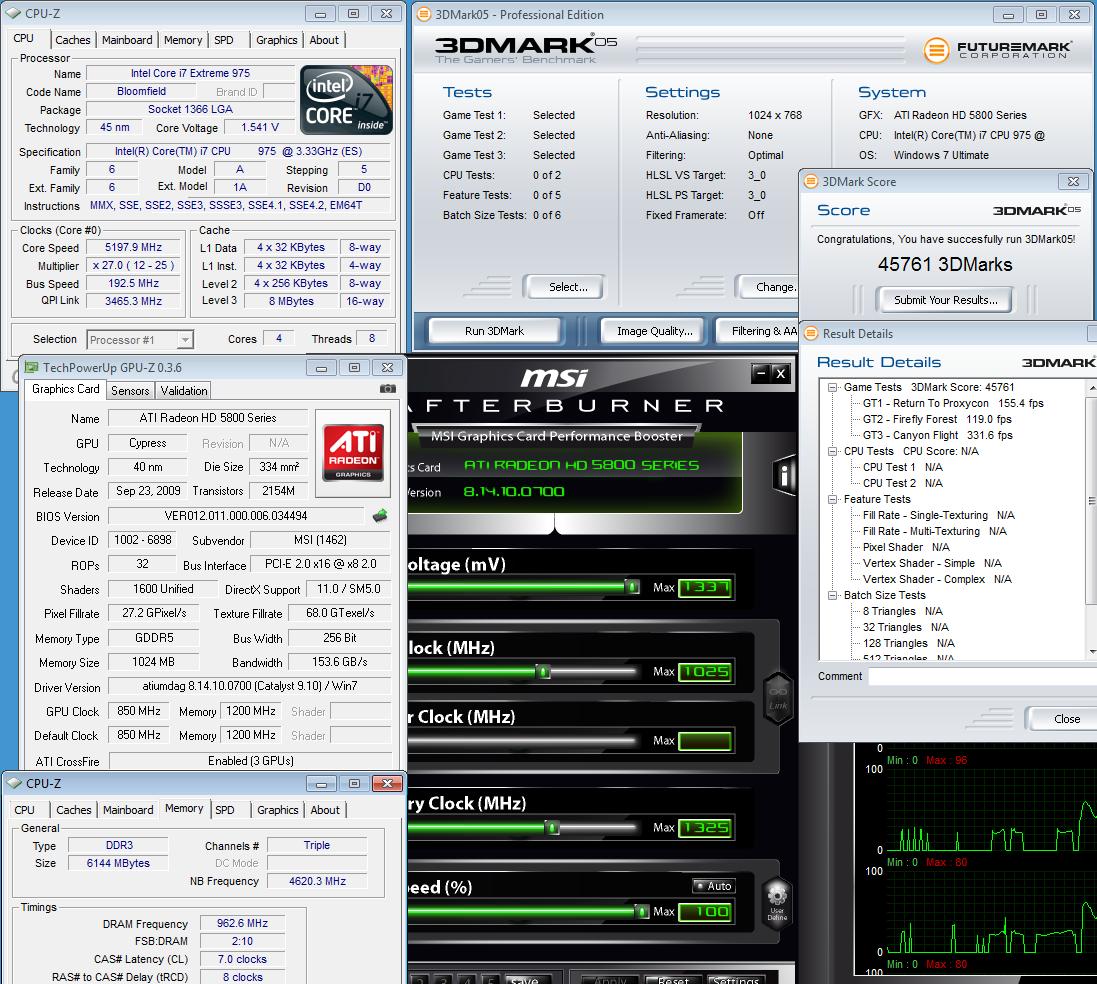This screenshot has width=1097, height=984.
Task: Collapse the Game Tests tree node
Action: pos(833,387)
